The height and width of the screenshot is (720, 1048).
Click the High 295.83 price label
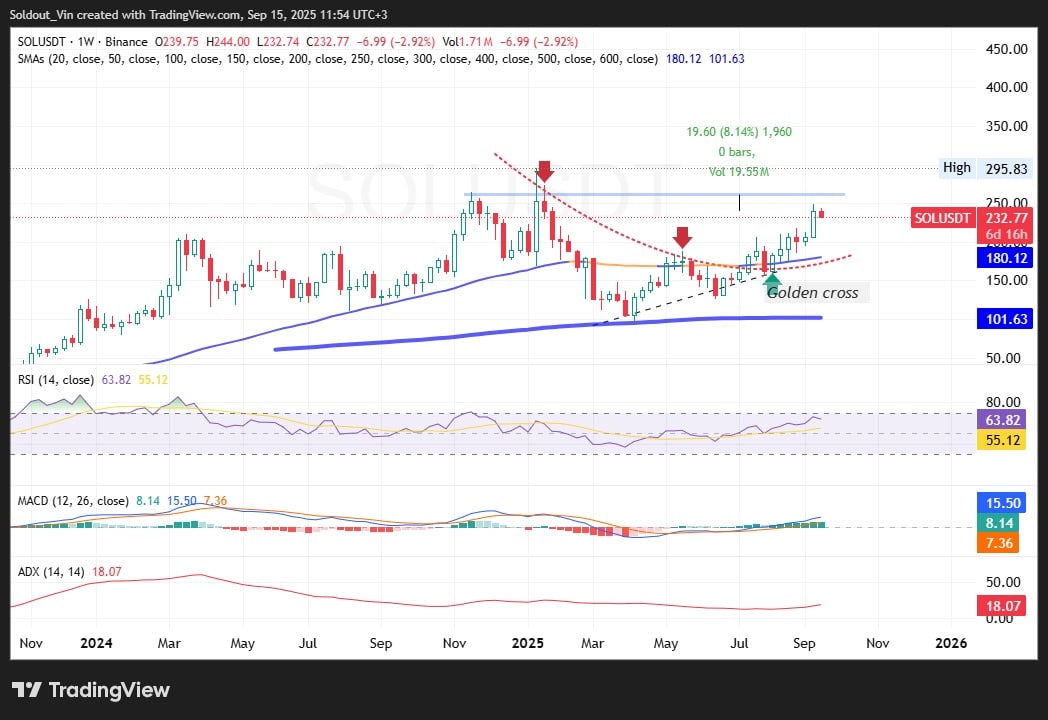(984, 168)
